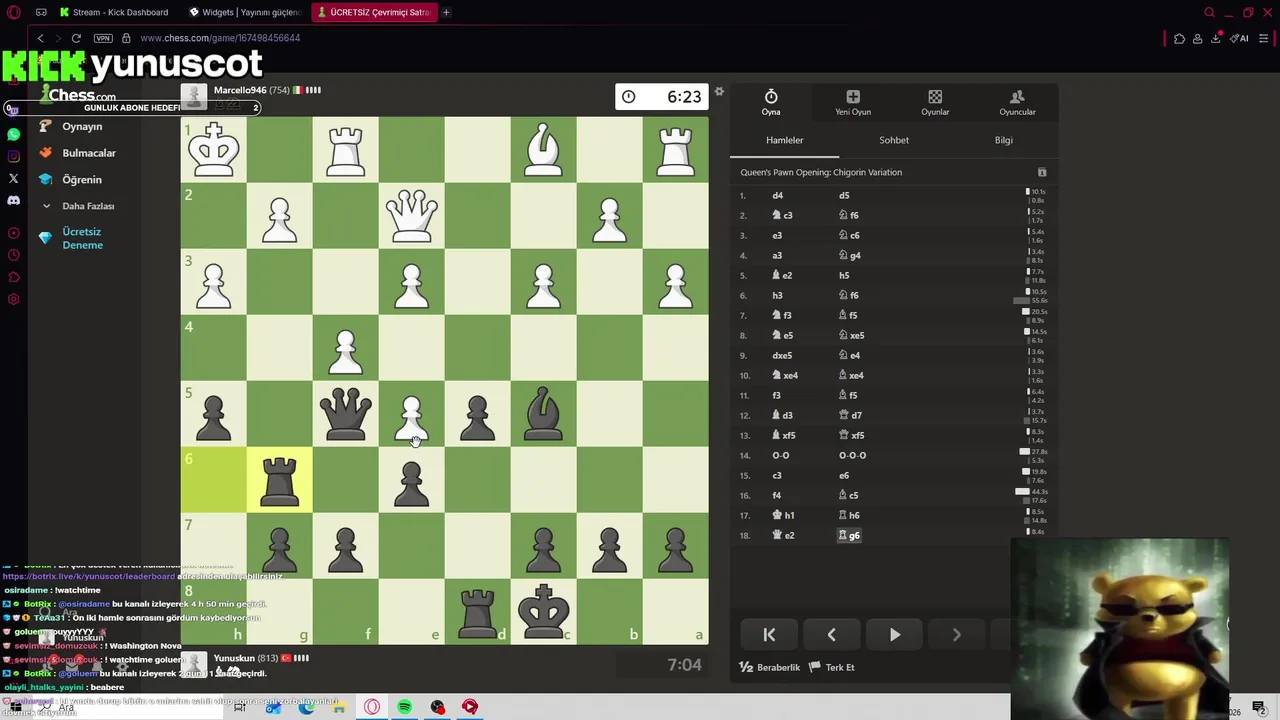Open Outlook from the taskbar

(273, 707)
